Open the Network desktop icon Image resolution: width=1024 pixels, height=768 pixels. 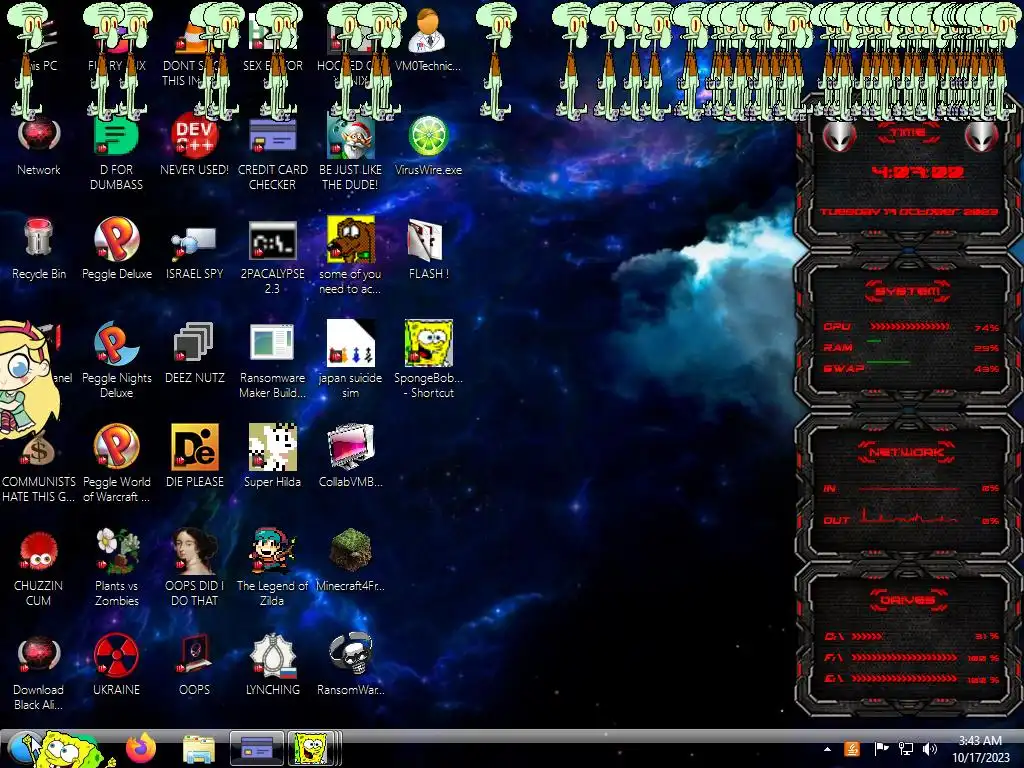[x=39, y=147]
